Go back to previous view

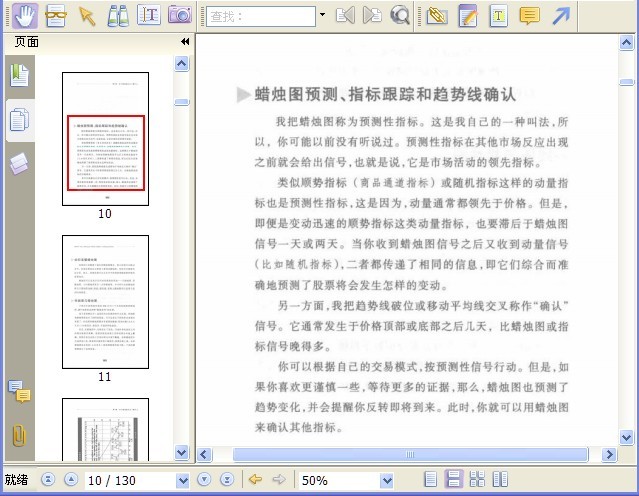(x=256, y=479)
